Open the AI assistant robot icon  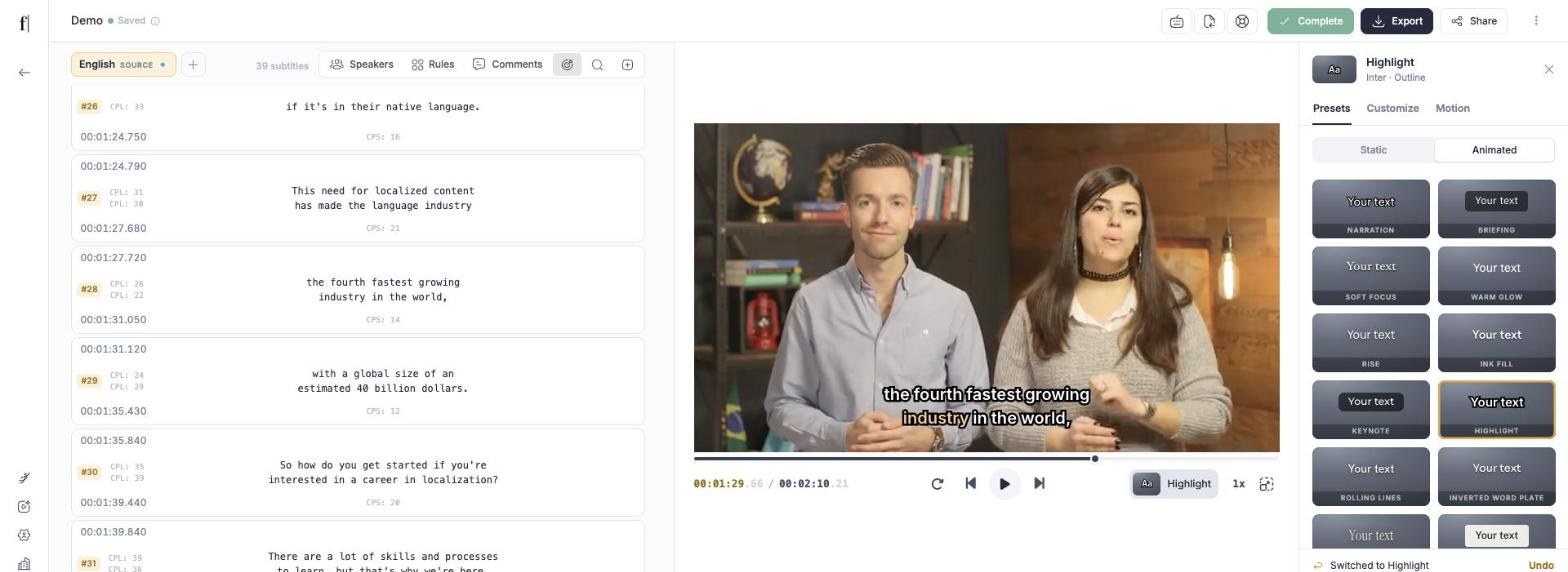tap(1177, 21)
